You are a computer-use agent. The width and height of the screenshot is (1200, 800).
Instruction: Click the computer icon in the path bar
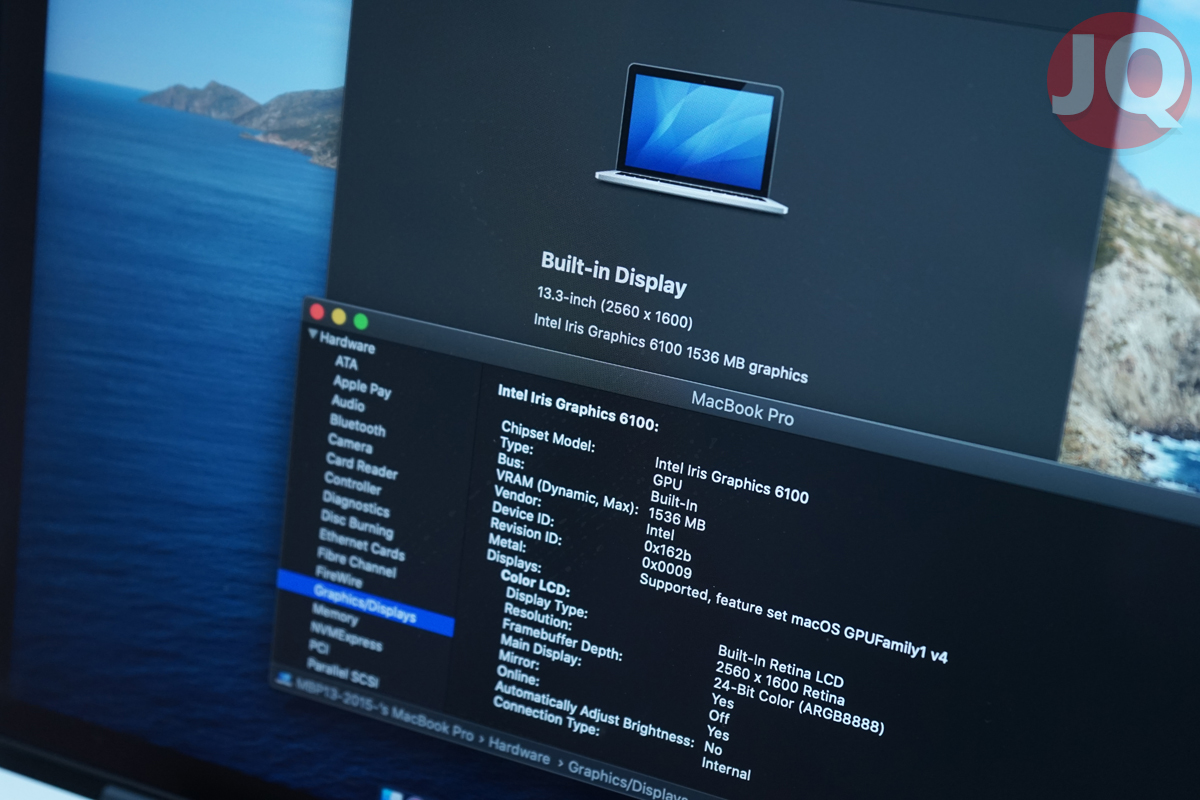click(x=283, y=680)
